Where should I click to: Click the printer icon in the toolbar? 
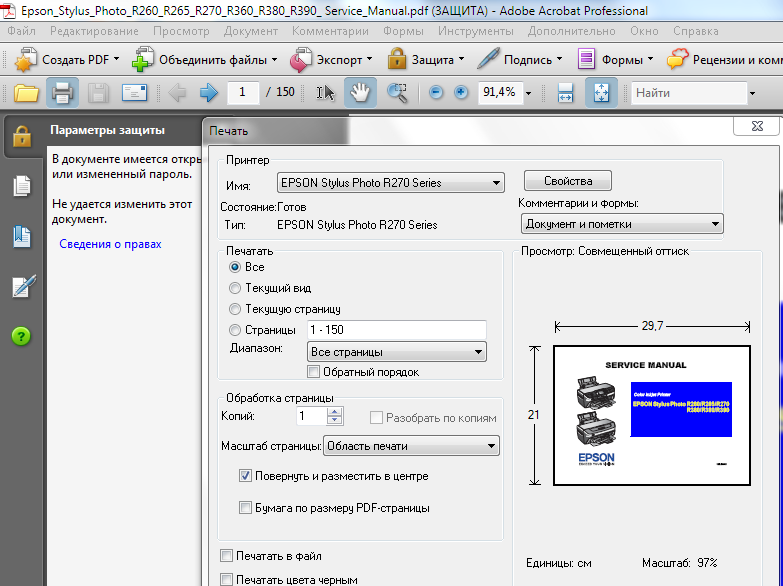point(62,93)
